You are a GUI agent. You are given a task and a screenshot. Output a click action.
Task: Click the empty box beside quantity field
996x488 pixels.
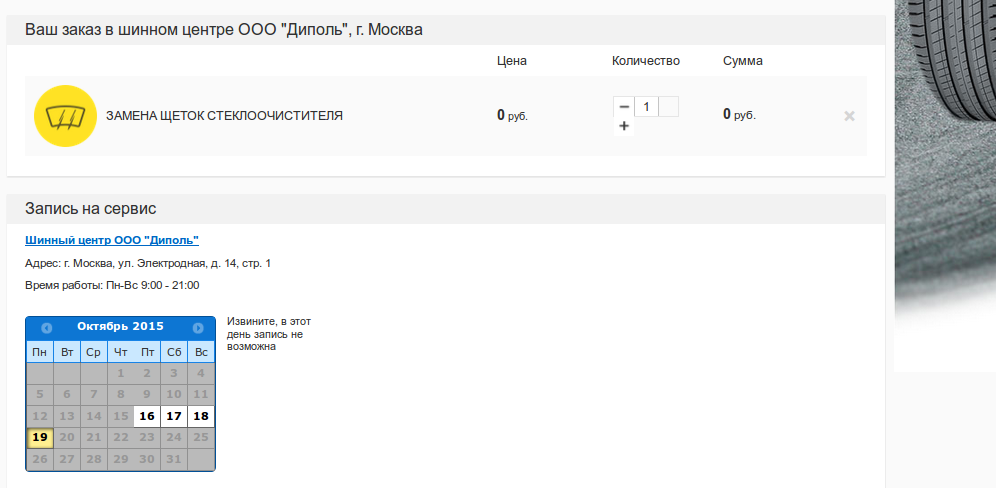668,107
